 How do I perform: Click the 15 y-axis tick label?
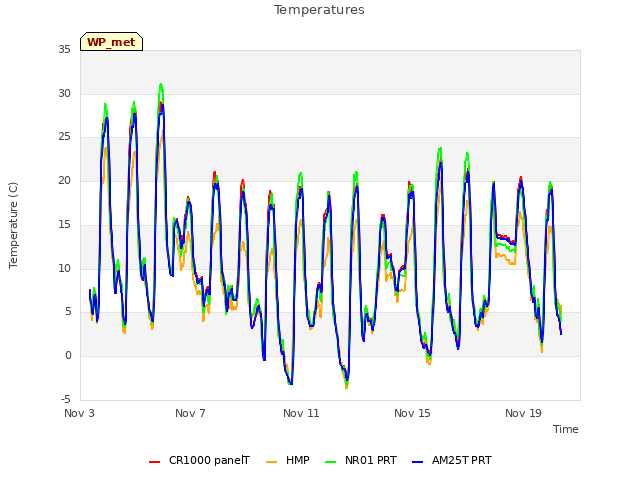64,224
